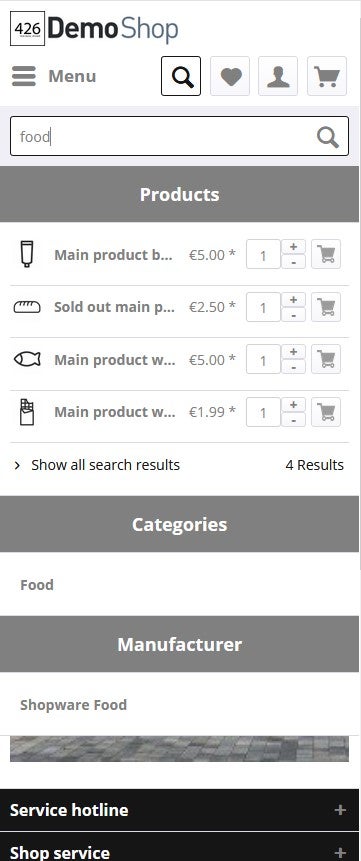361x861 pixels.
Task: Add fish product to cart
Action: [326, 359]
